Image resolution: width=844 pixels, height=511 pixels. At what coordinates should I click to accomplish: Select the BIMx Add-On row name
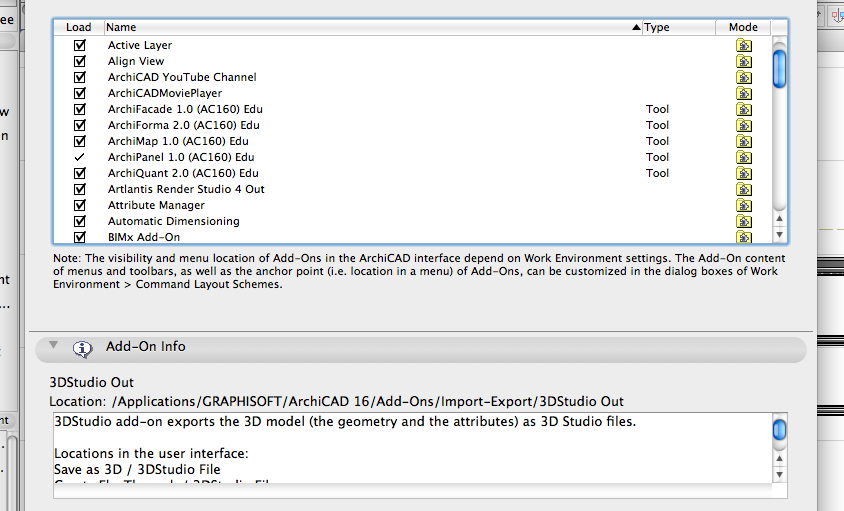click(144, 237)
